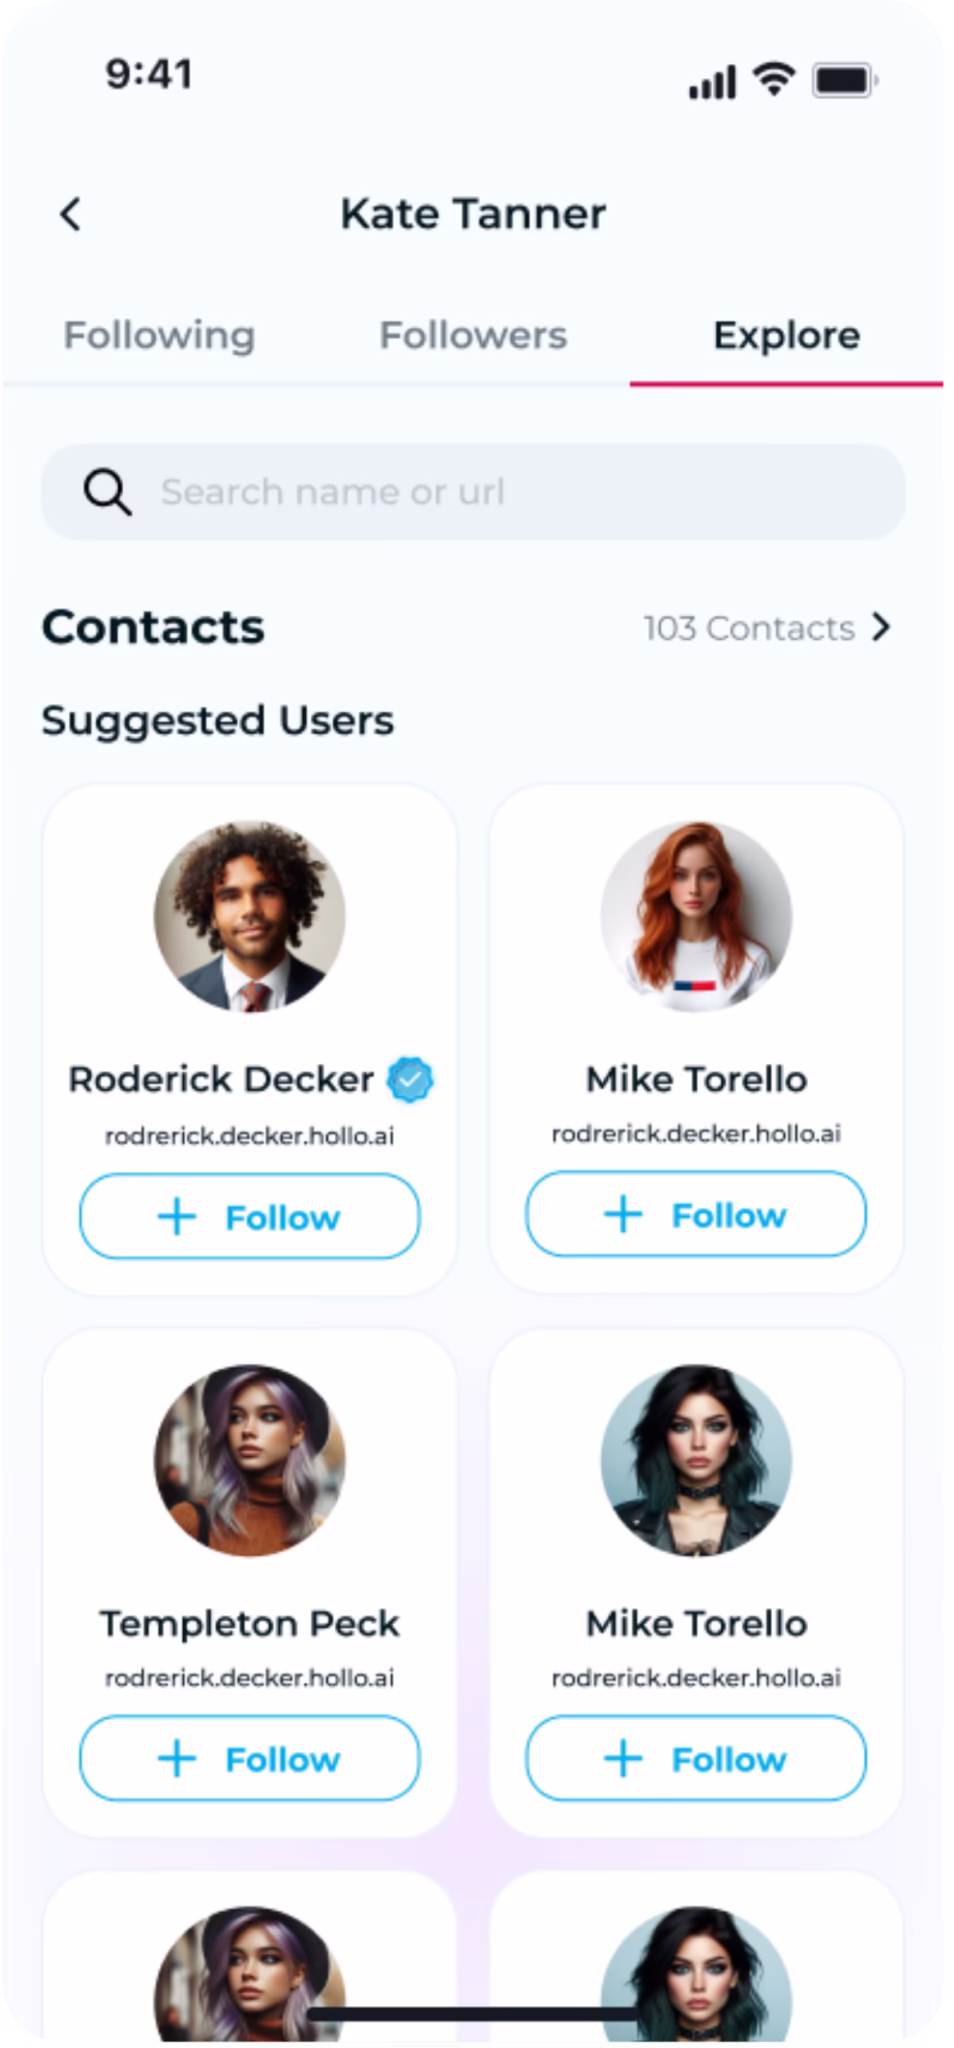The image size is (954, 2048).
Task: Tap the cellular signal icon
Action: [x=712, y=82]
